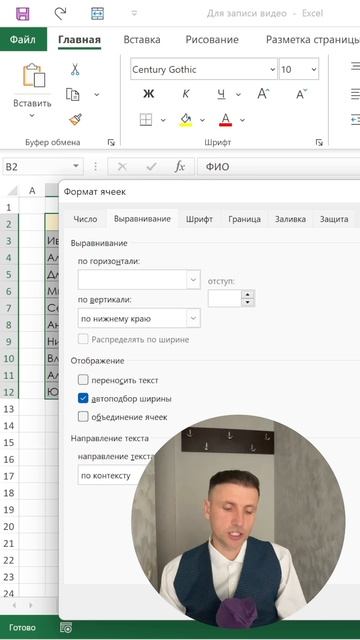Screen dimensions: 360x640
Task: Open the Разметка страницы ribbon tab
Action: click(x=312, y=40)
